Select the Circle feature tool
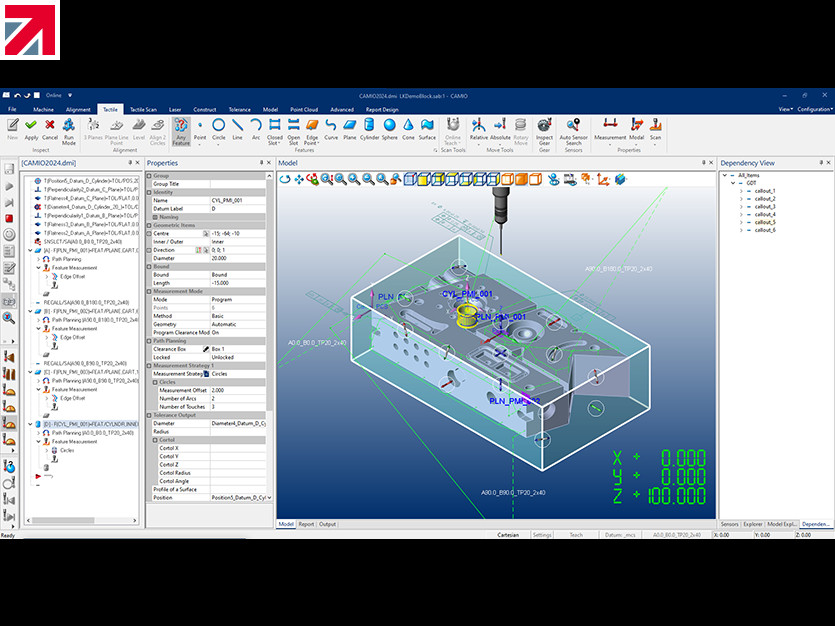 [219, 129]
